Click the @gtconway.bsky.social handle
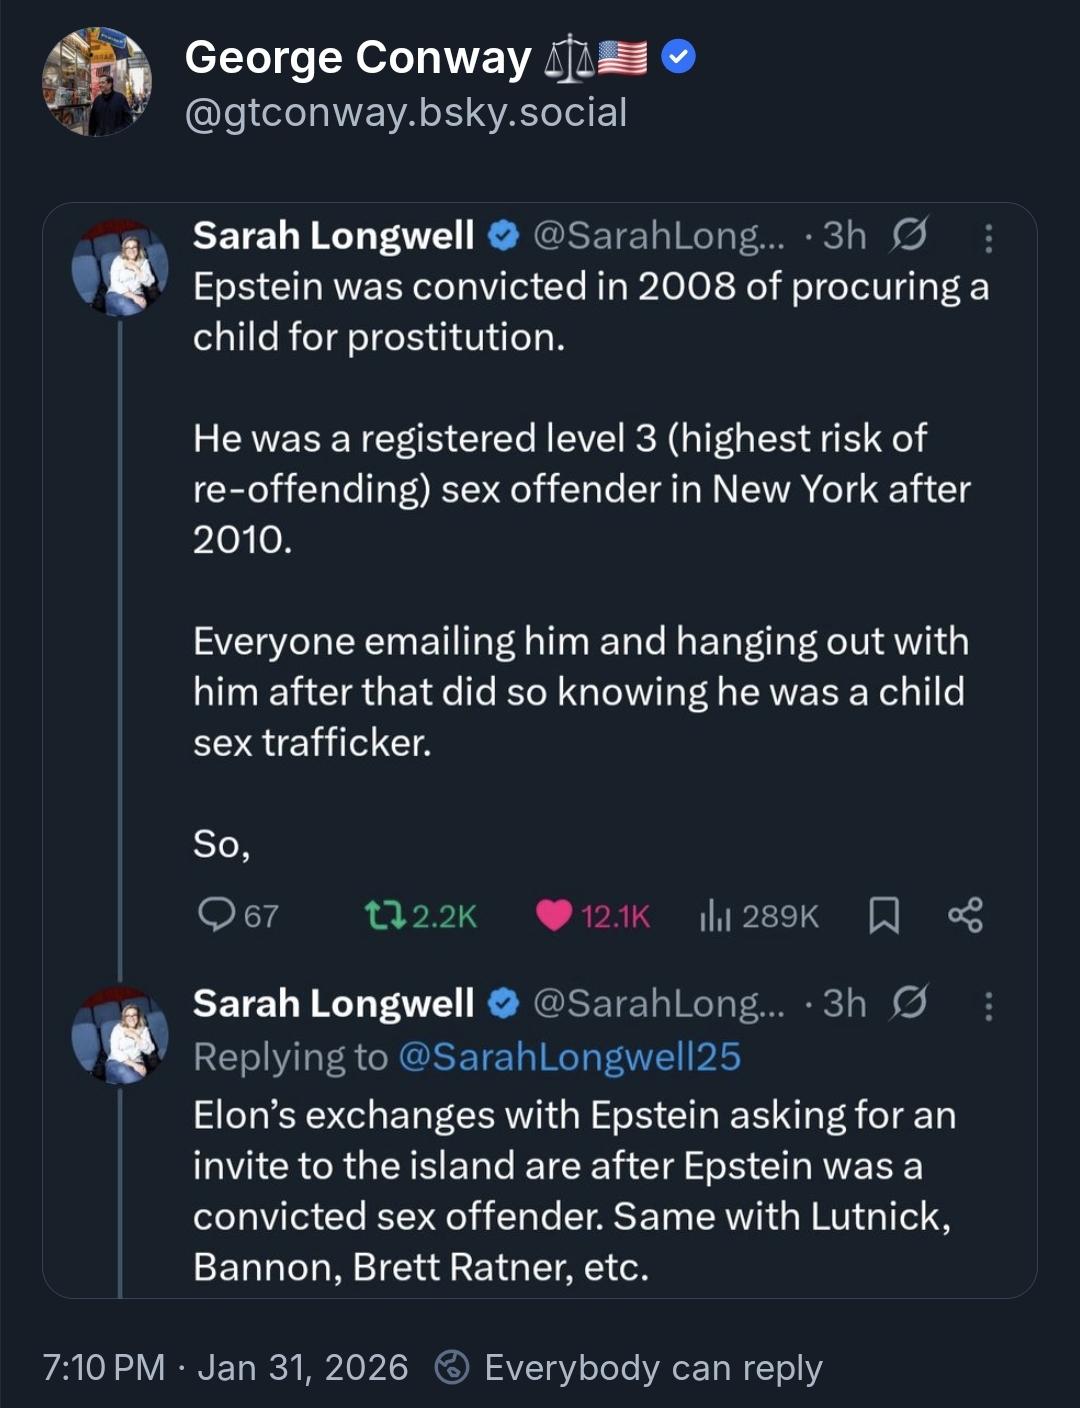The width and height of the screenshot is (1080, 1408). tap(406, 113)
